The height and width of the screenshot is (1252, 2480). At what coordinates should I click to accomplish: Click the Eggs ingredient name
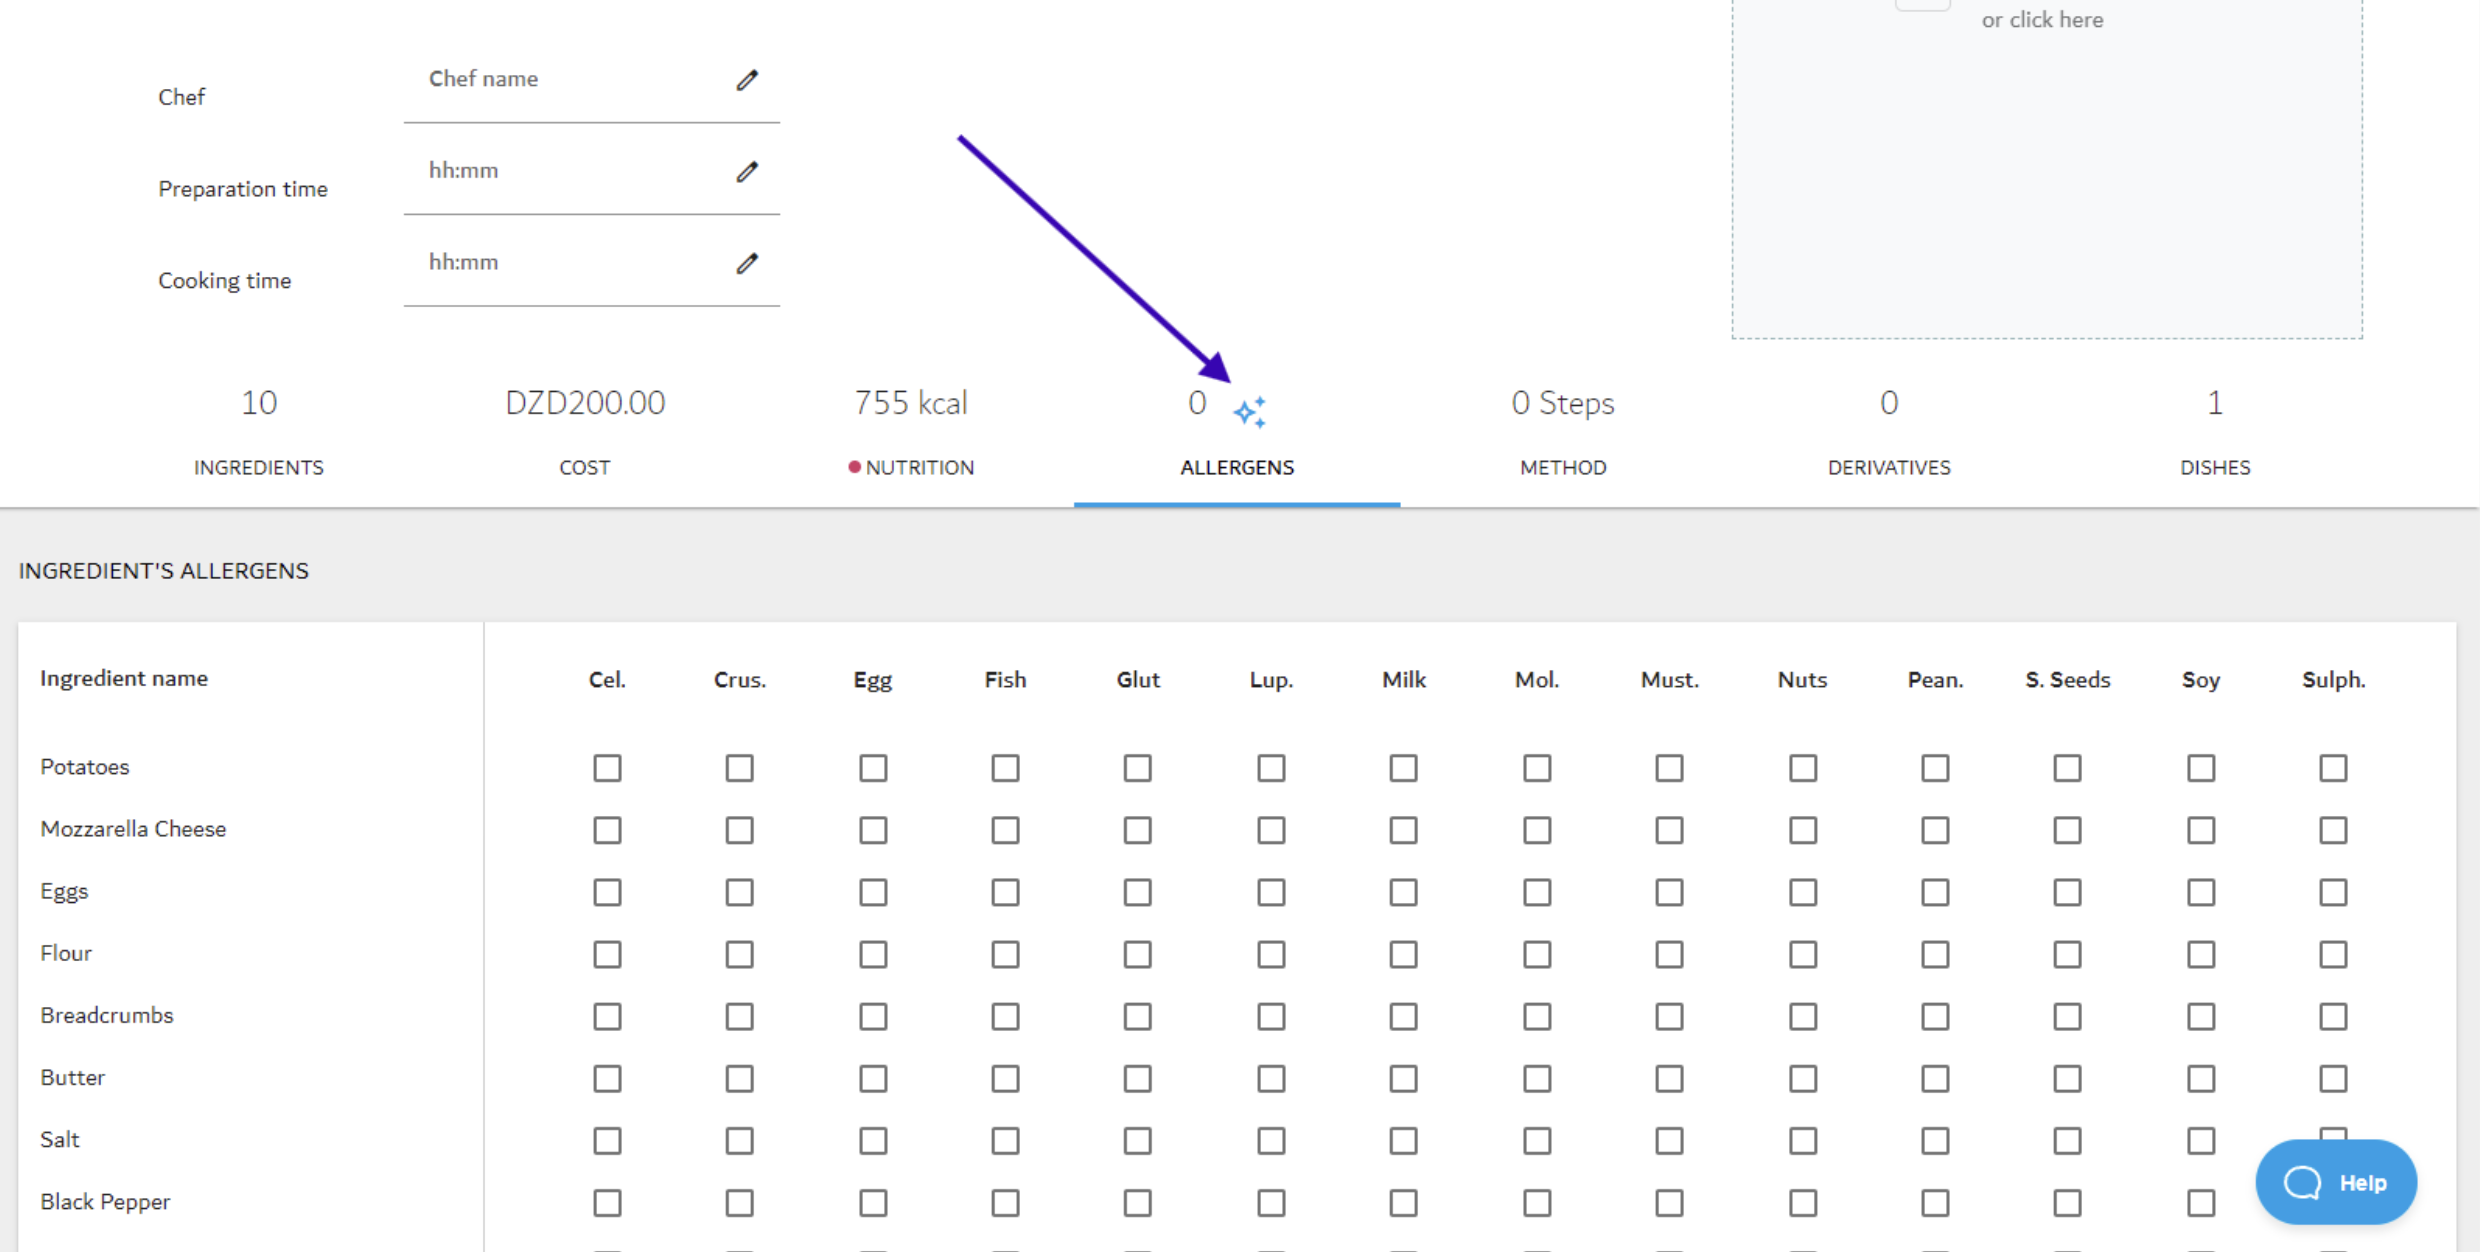(x=64, y=891)
